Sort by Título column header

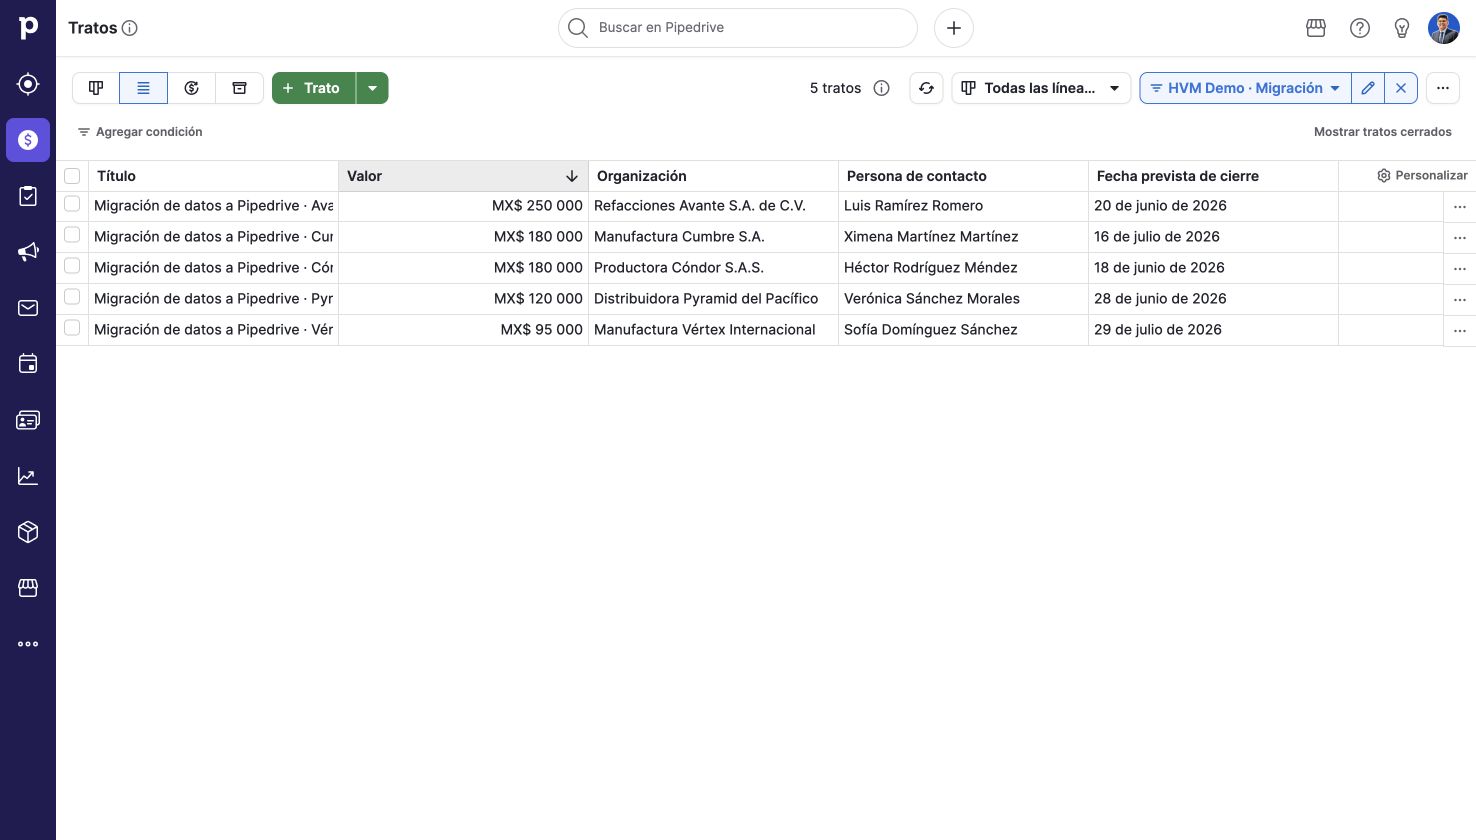point(213,176)
